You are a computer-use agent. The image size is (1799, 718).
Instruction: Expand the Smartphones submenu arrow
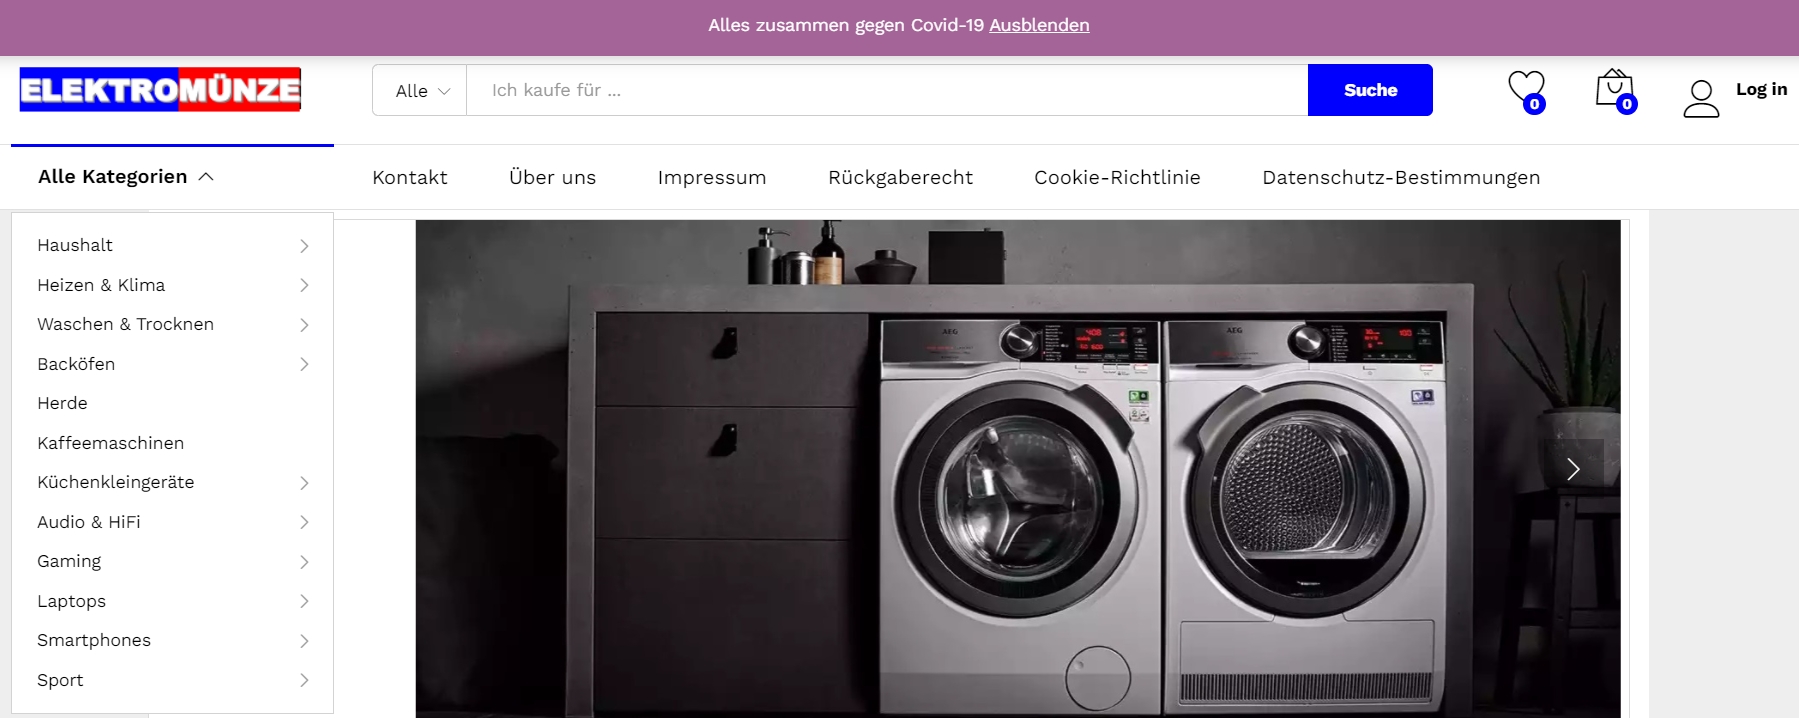coord(304,641)
